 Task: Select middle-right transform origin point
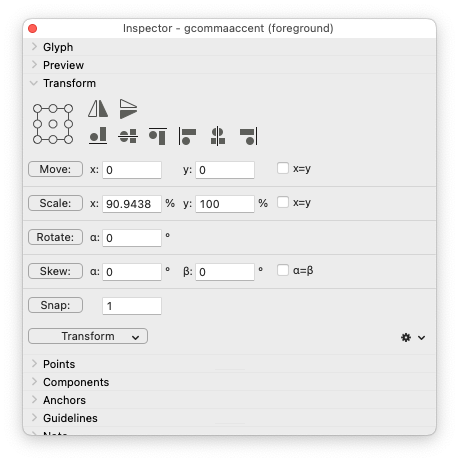(x=68, y=124)
